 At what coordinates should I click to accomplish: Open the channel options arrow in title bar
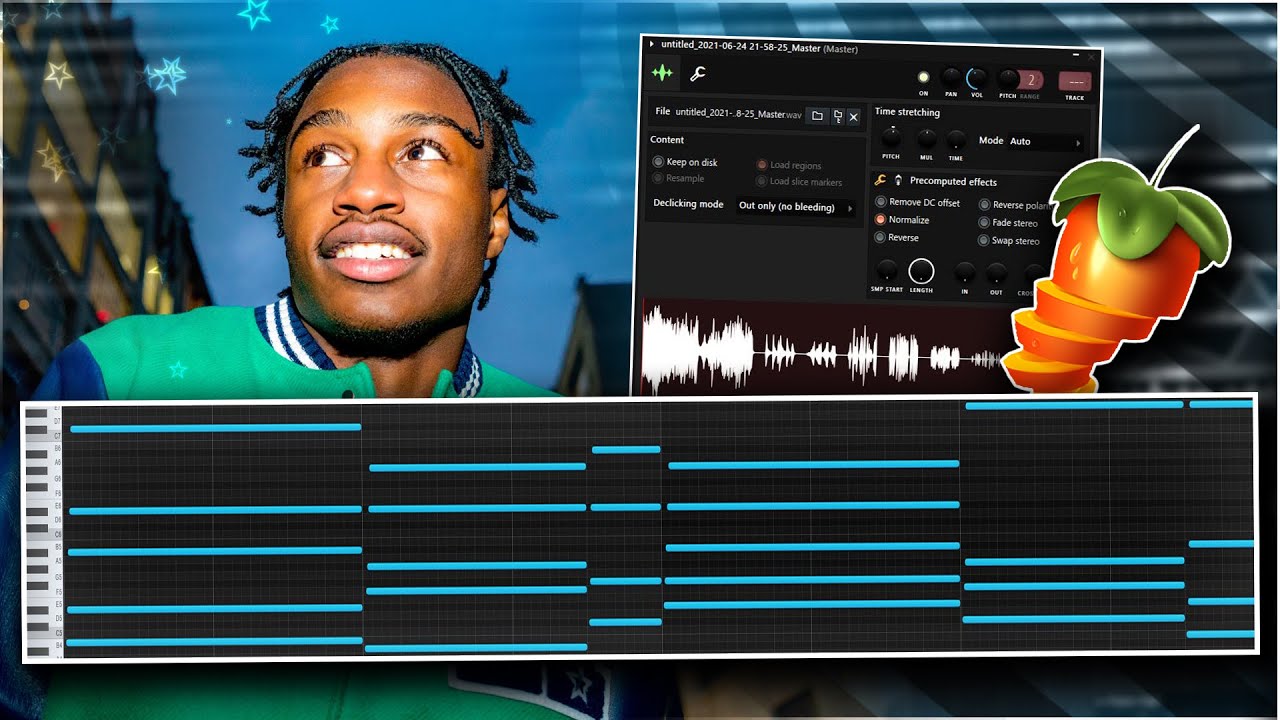[x=652, y=44]
